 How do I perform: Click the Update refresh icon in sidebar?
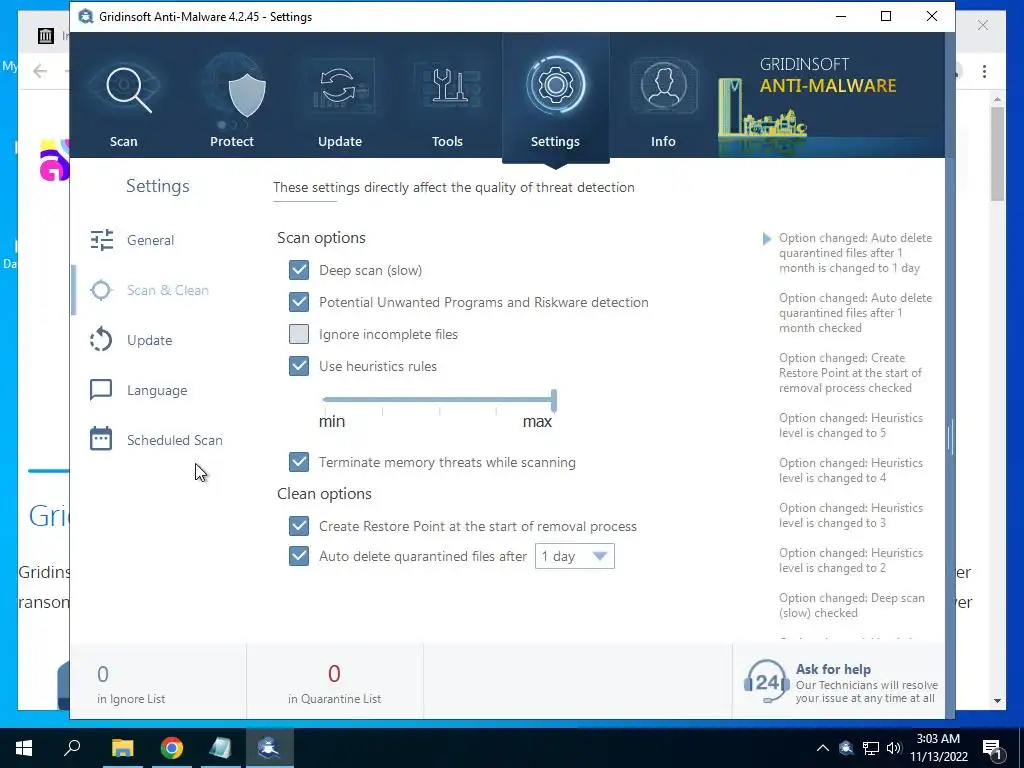(x=101, y=340)
